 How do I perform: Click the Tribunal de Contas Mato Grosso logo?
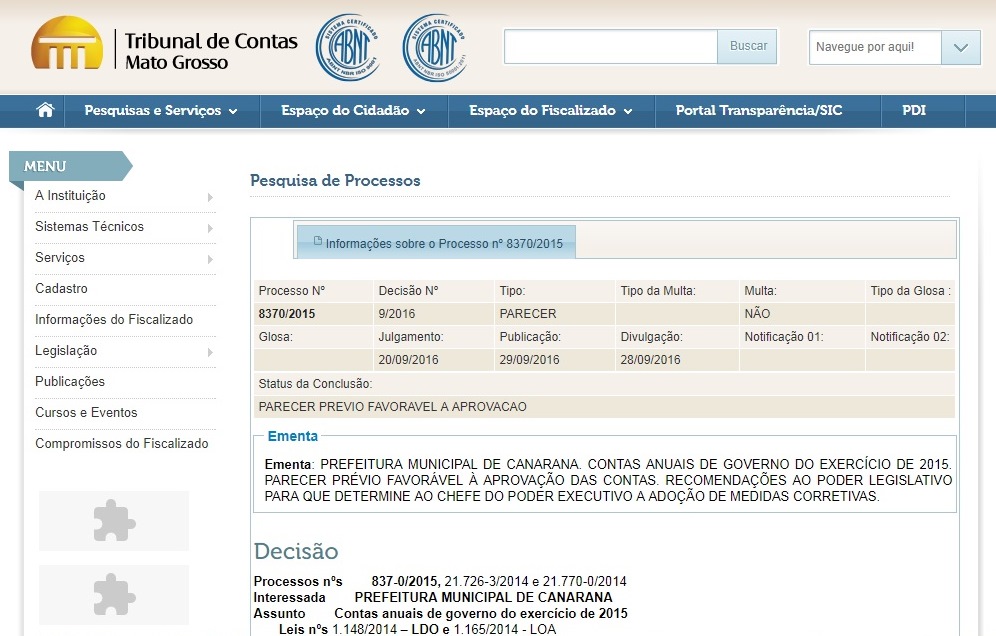[165, 47]
